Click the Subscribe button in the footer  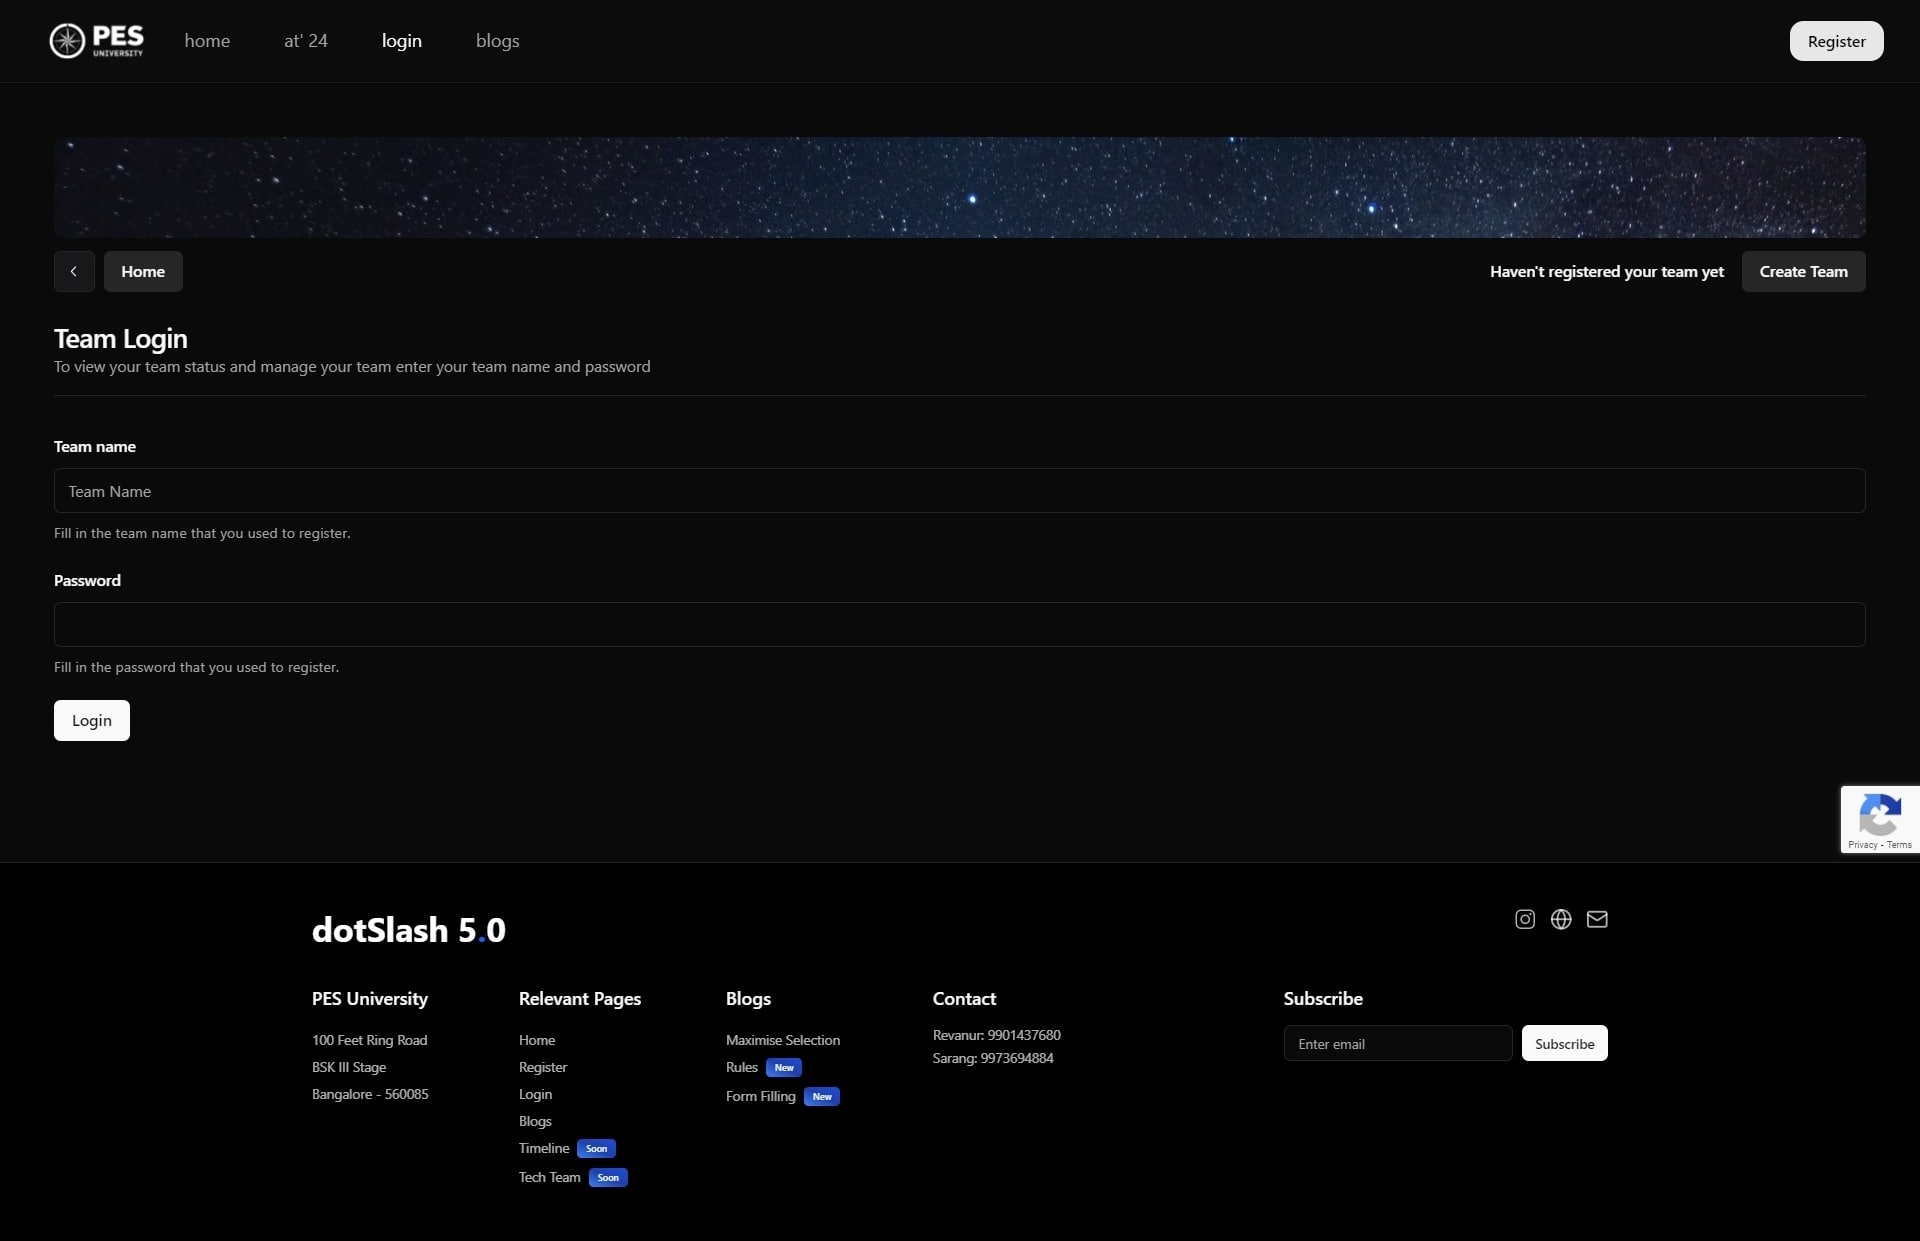click(x=1563, y=1042)
